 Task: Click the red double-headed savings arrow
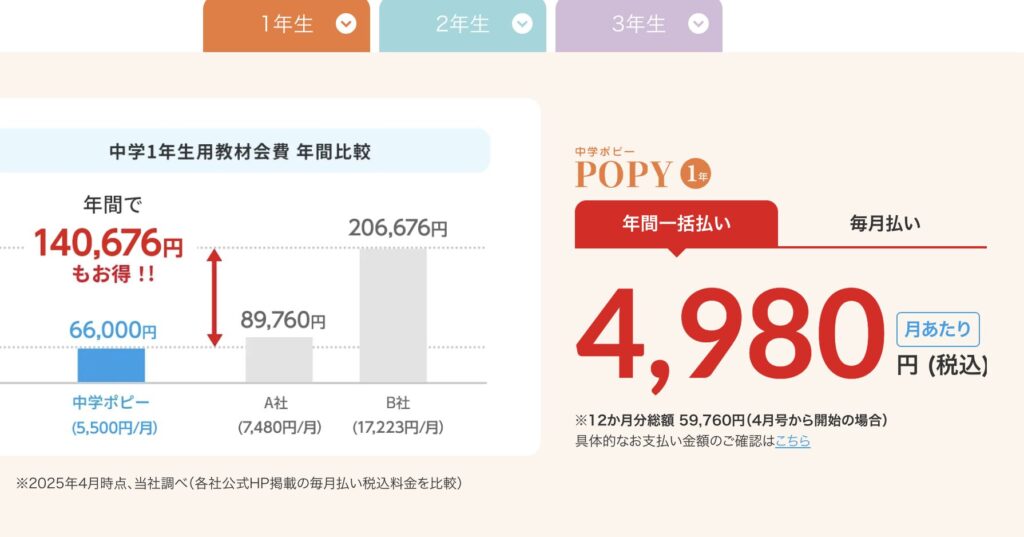214,297
